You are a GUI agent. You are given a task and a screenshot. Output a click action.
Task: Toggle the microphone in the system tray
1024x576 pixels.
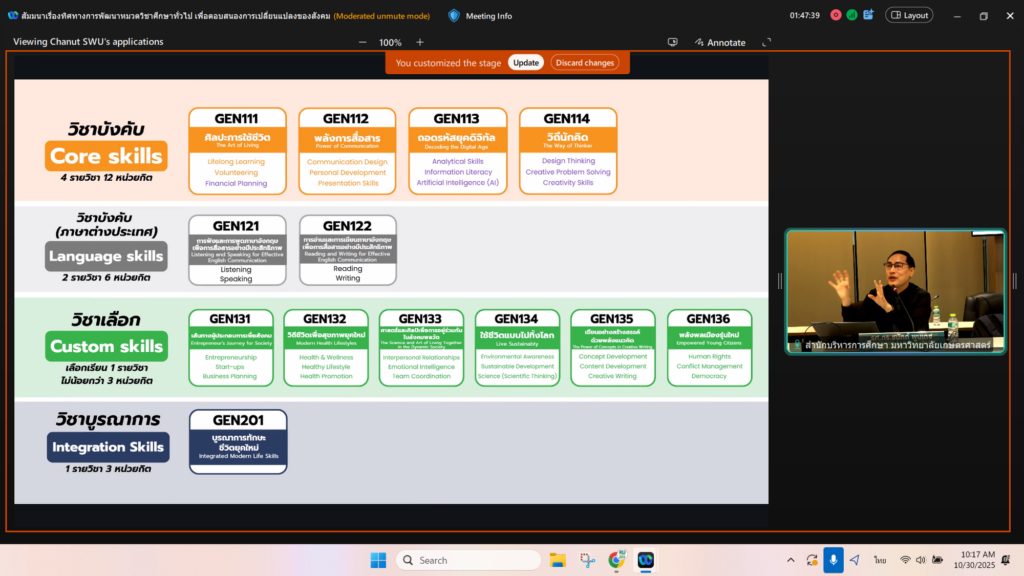pyautogui.click(x=833, y=560)
